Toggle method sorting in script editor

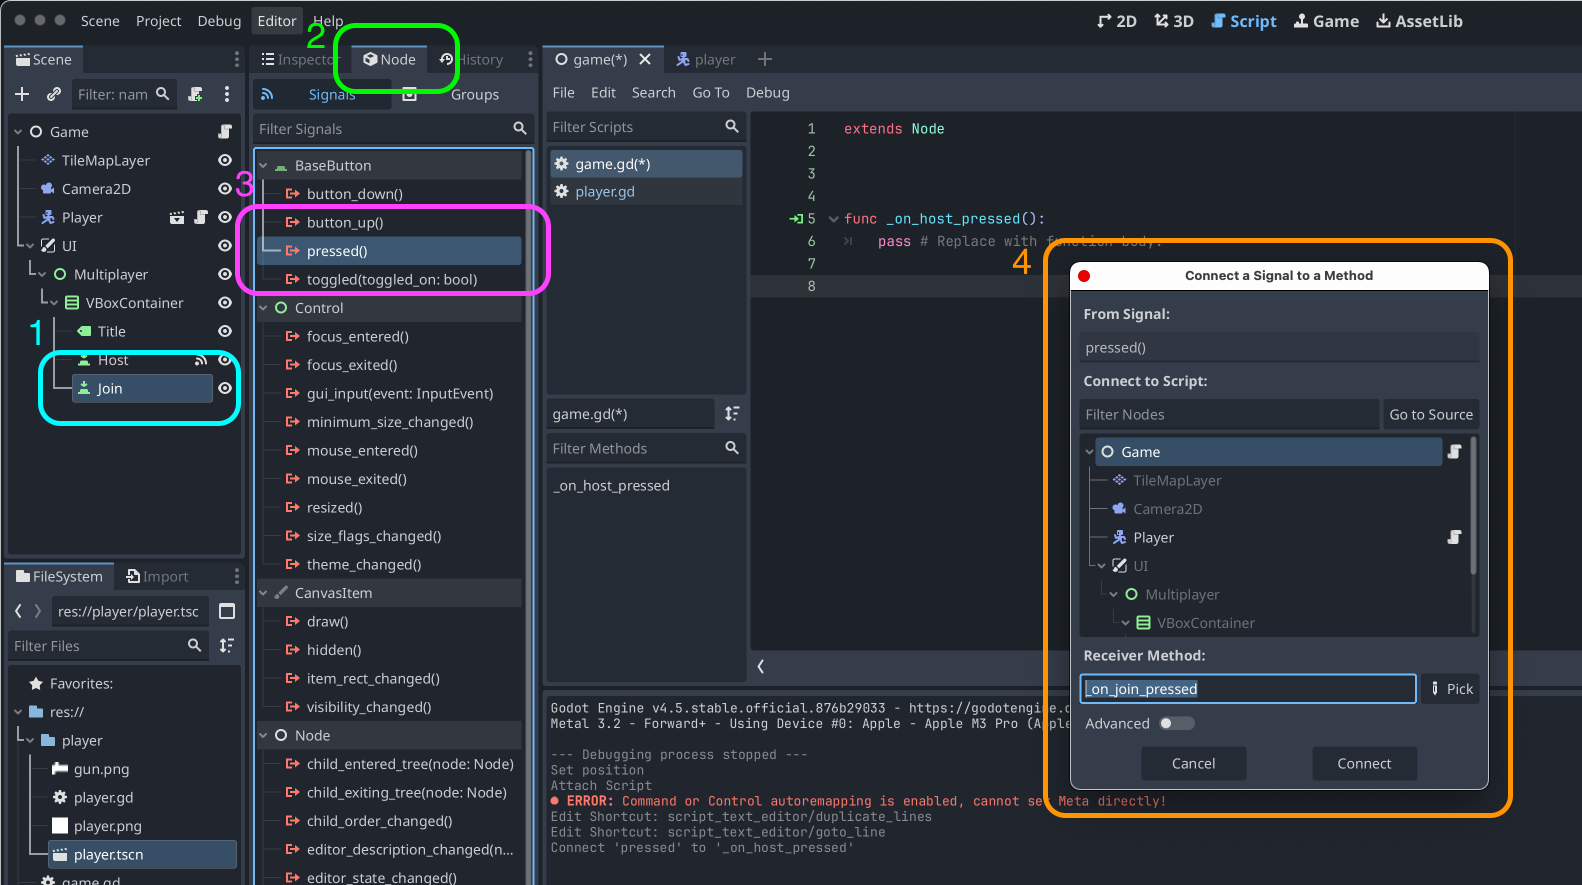coord(732,414)
